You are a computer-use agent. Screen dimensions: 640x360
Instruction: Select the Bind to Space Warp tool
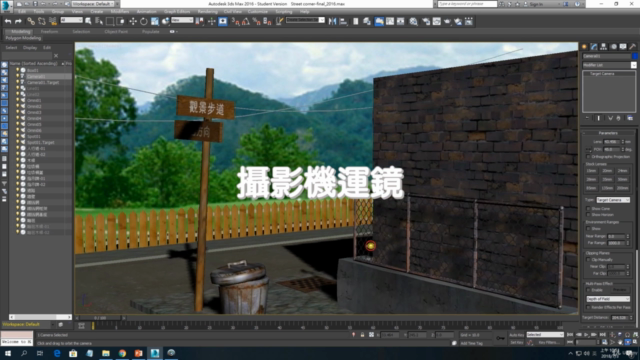tap(53, 21)
